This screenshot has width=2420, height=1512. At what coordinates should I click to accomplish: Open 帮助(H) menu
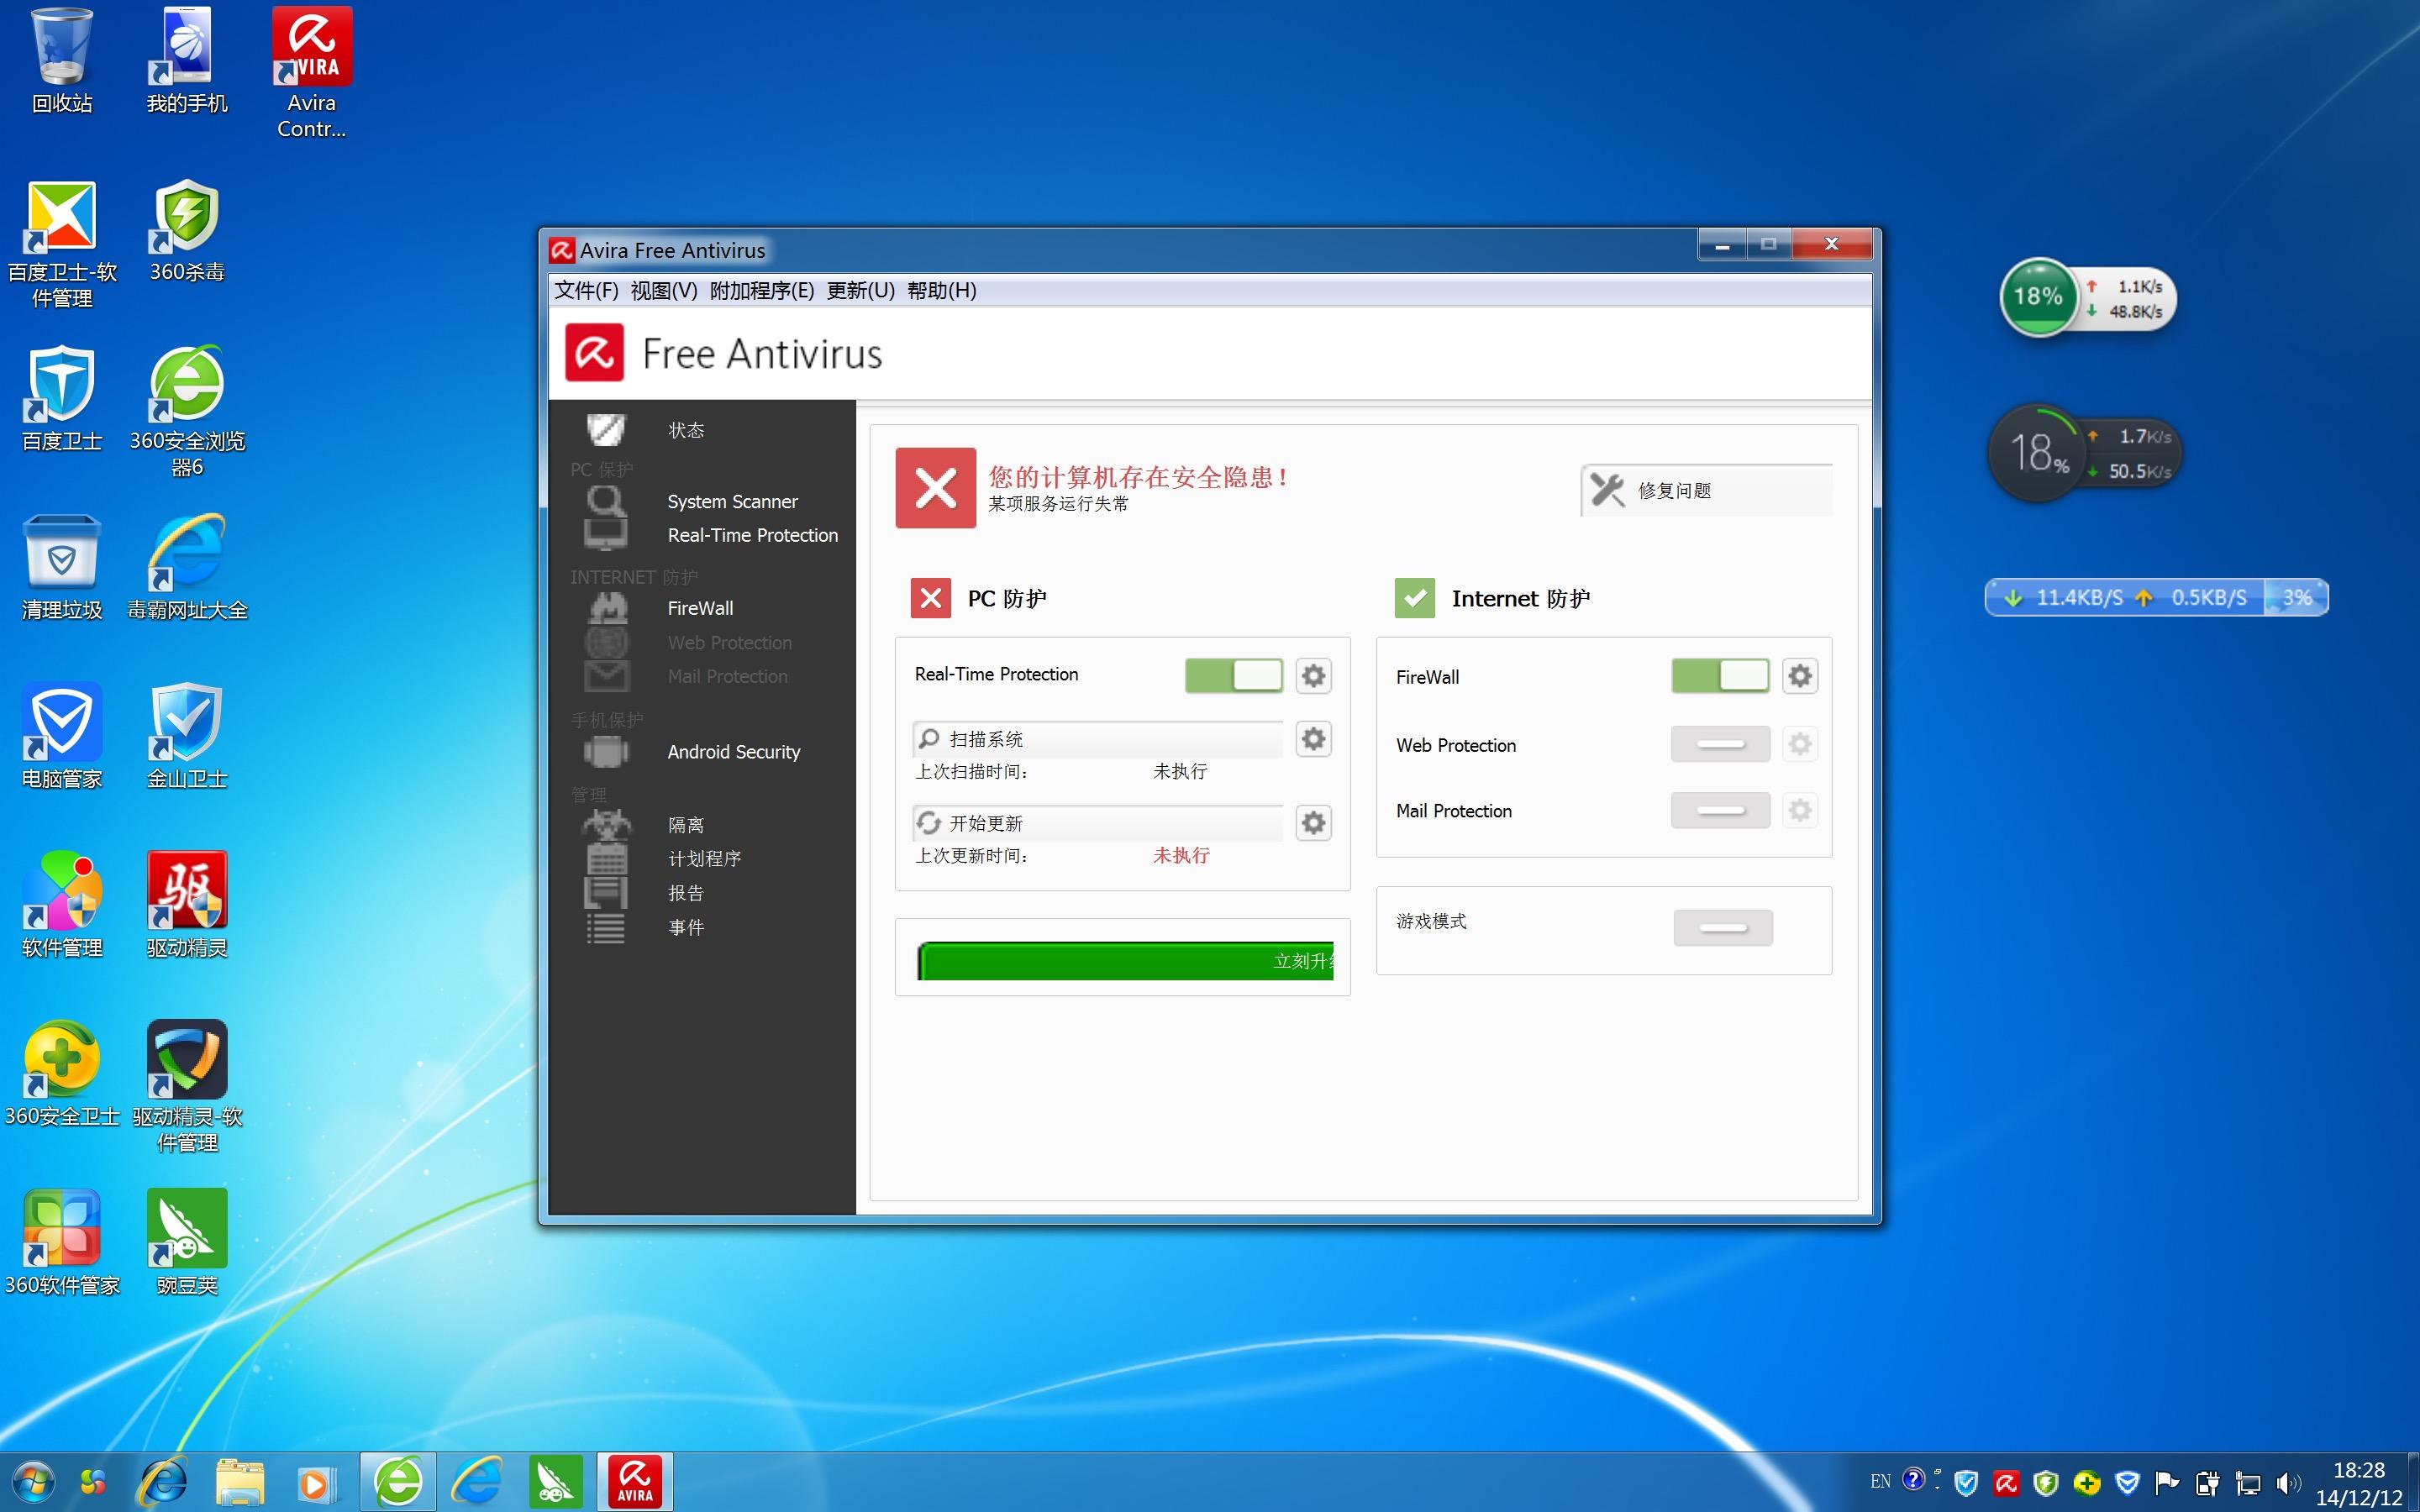coord(942,290)
